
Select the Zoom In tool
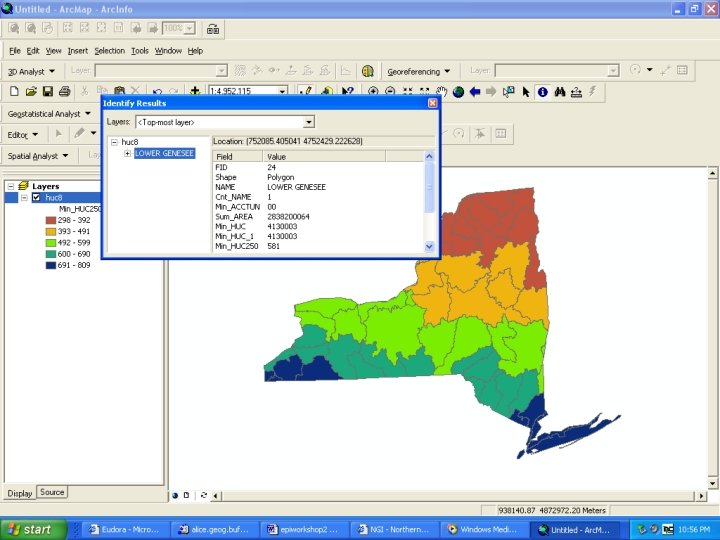[373, 91]
